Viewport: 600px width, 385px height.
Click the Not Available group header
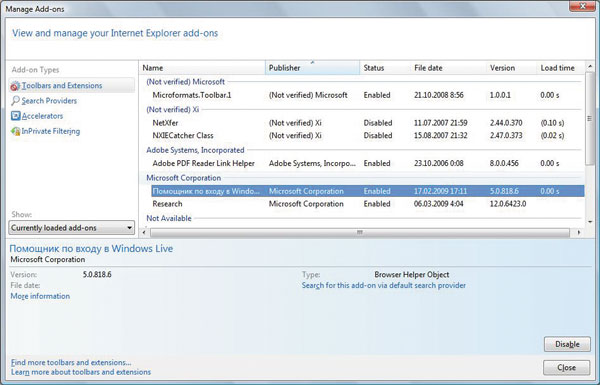pyautogui.click(x=169, y=219)
